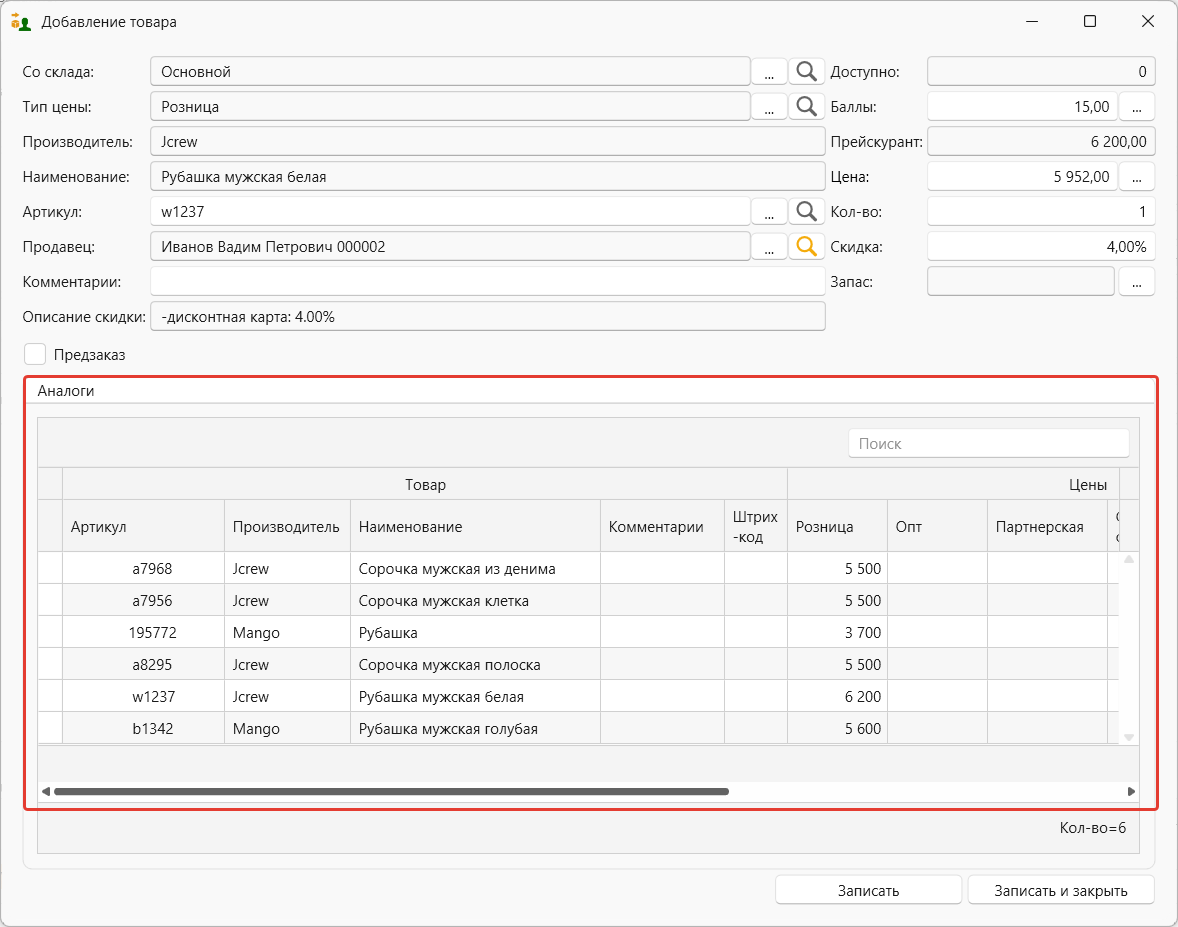Open ellipsis selector for Тип цены field
This screenshot has height=927, width=1178.
coord(769,107)
